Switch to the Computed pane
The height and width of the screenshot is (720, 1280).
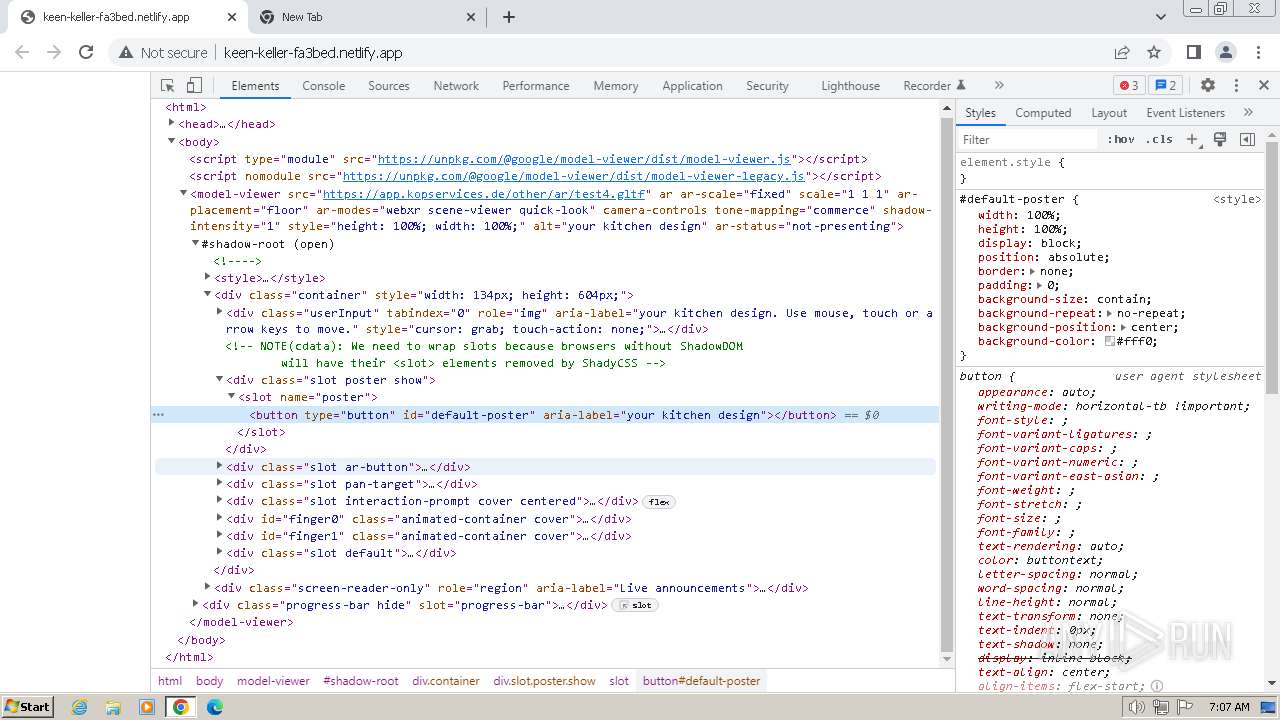(1043, 113)
